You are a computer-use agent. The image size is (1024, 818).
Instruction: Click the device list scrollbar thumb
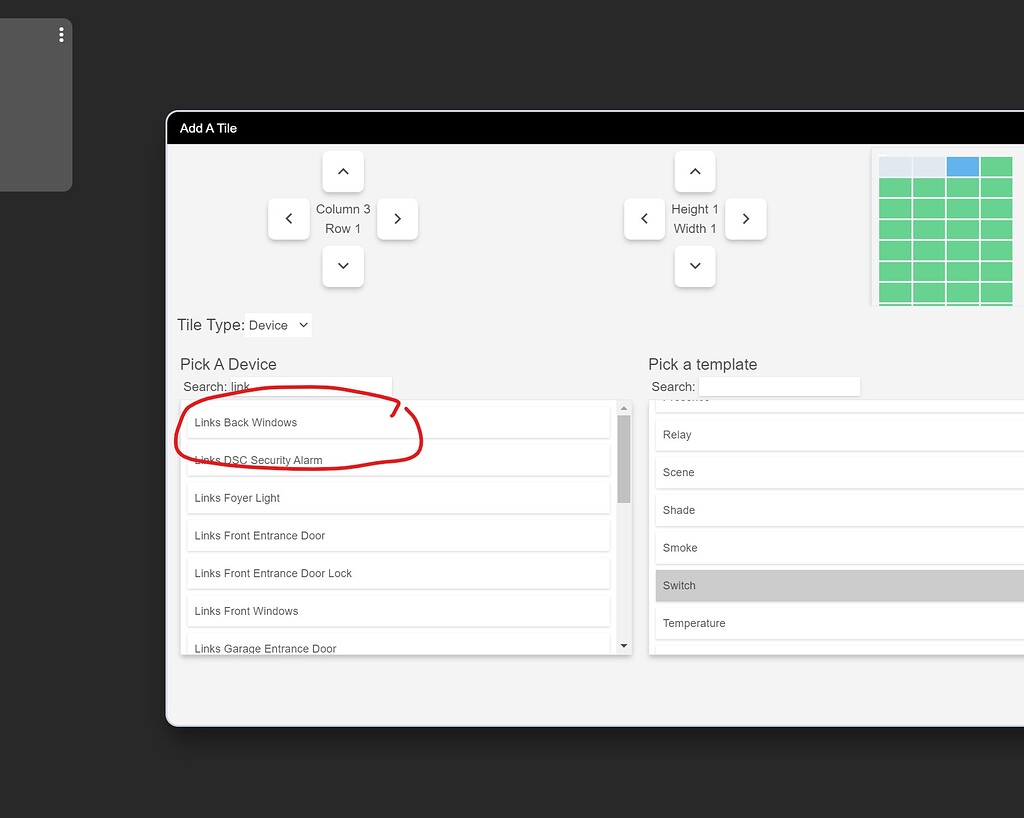[624, 459]
